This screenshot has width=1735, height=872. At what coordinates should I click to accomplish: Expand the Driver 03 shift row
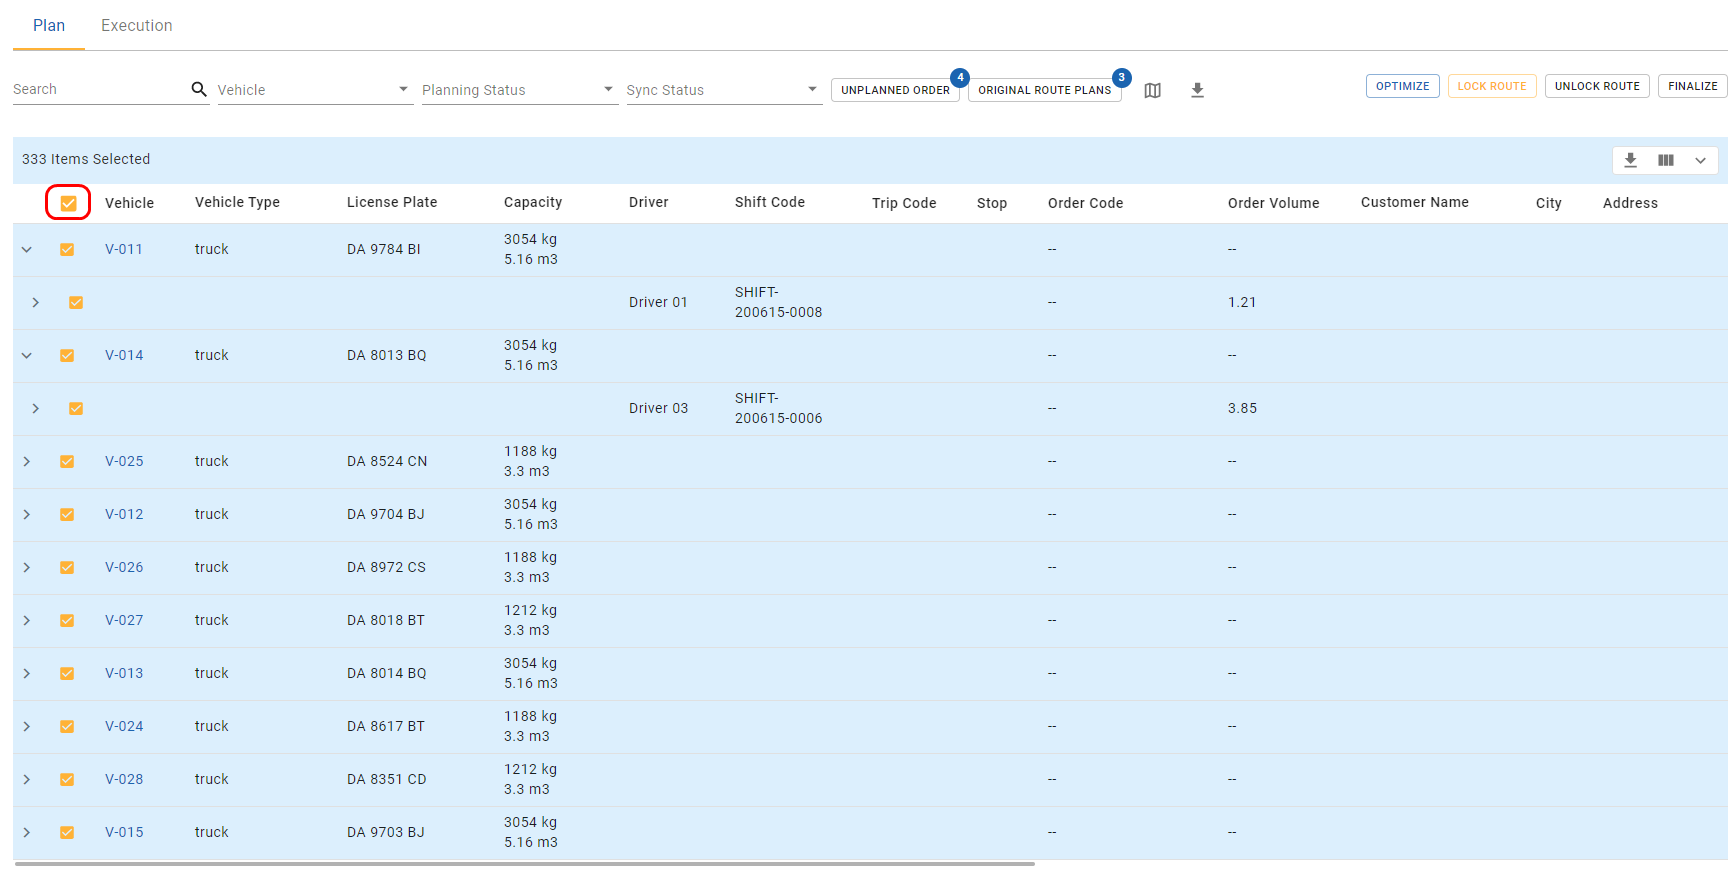point(36,408)
